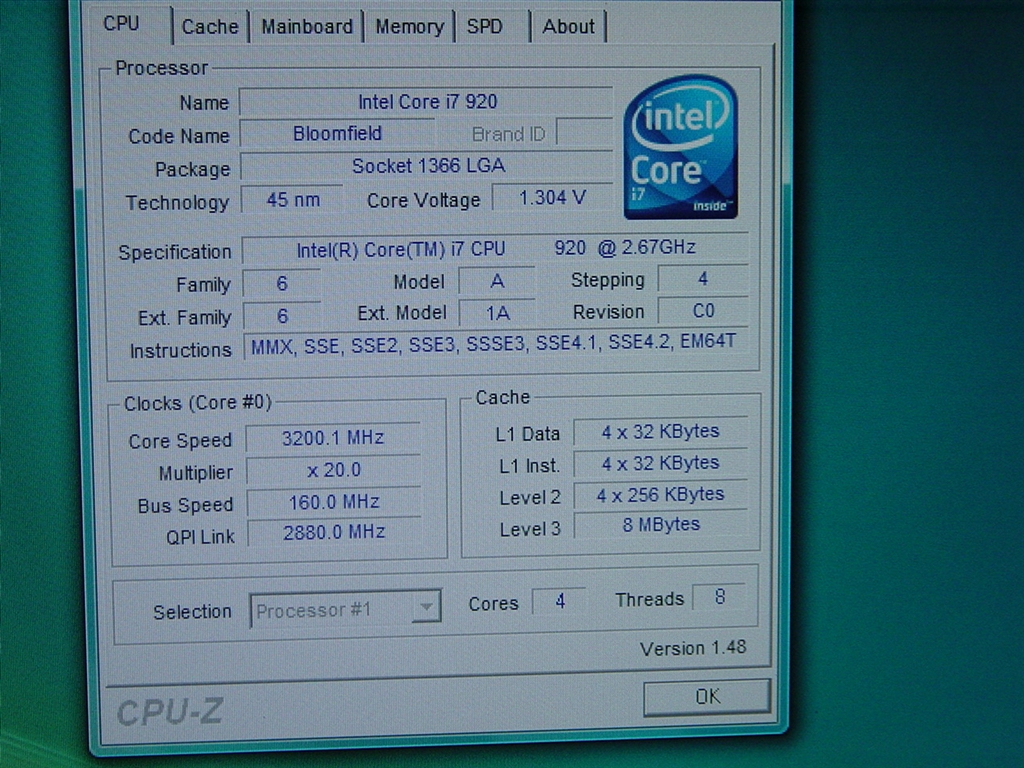Viewport: 1024px width, 768px height.
Task: Click the Family value 6
Action: 281,283
